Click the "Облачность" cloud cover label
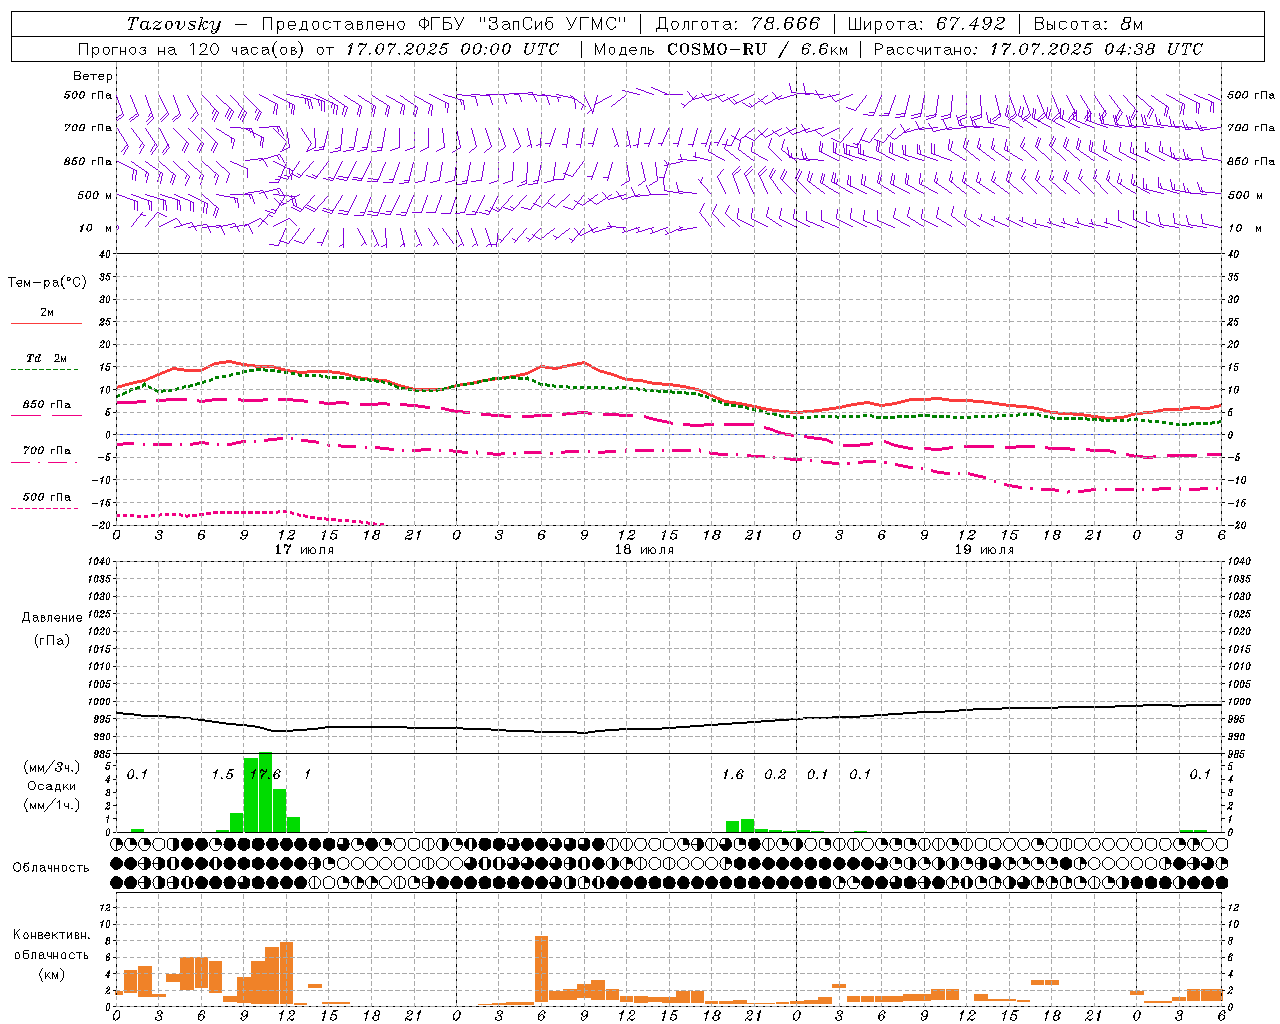The width and height of the screenshot is (1280, 1024). [x=51, y=867]
